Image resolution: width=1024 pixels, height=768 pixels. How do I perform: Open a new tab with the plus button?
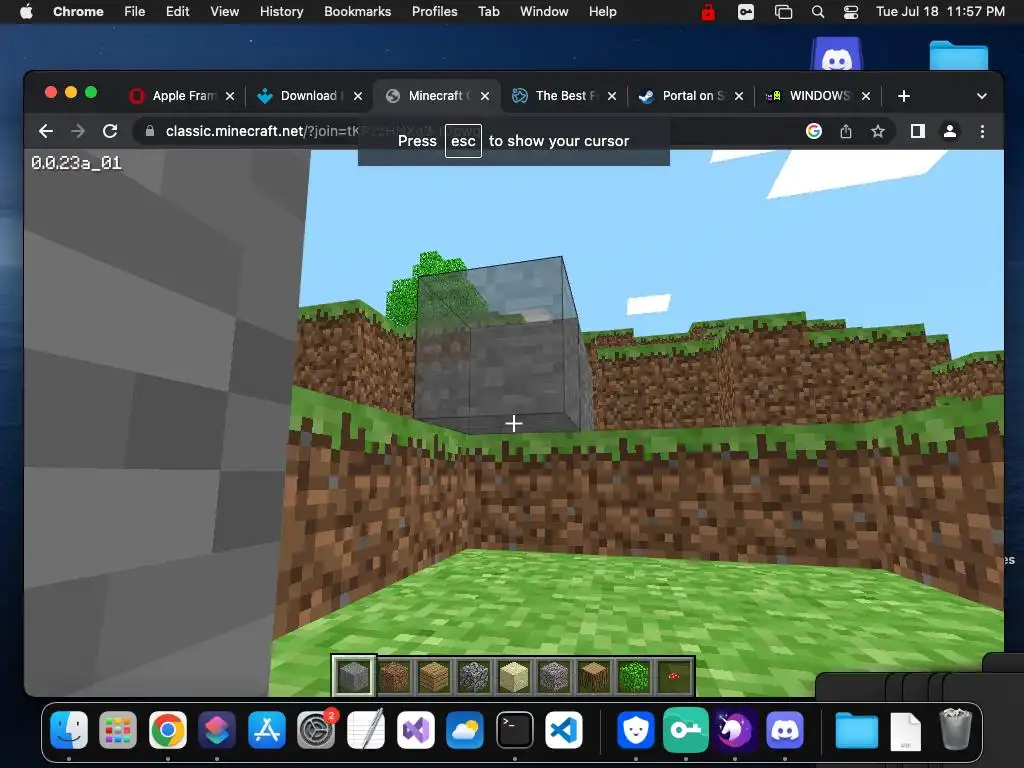coord(904,96)
